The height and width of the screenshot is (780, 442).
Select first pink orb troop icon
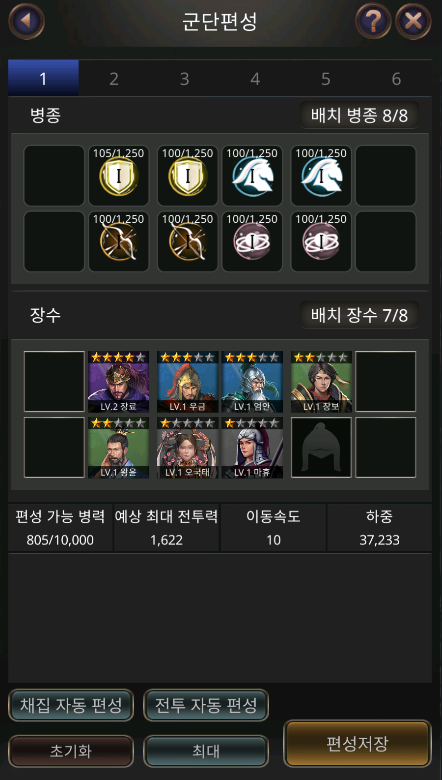click(x=252, y=241)
